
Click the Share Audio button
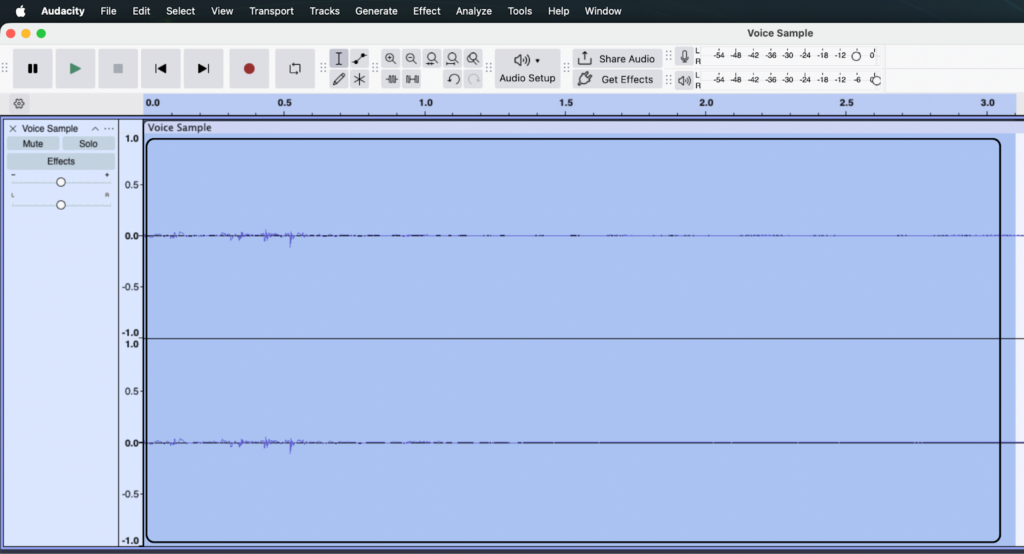[617, 59]
